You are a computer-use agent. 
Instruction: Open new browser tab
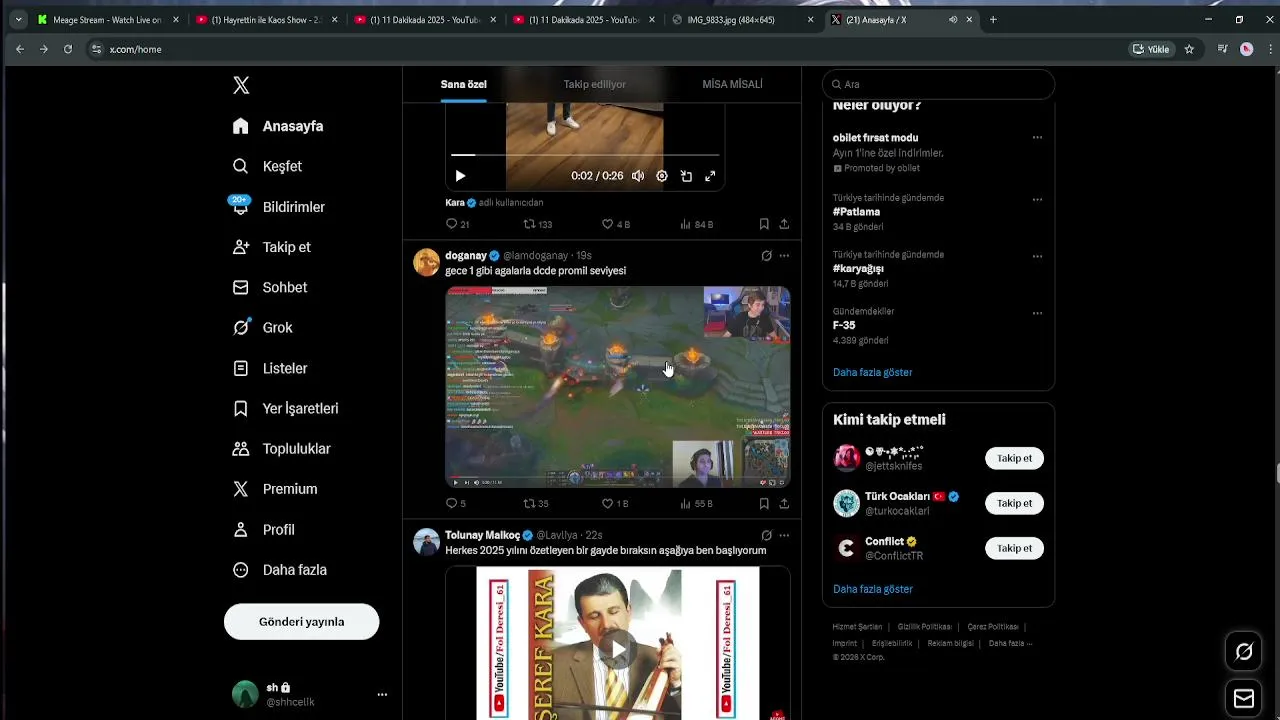[993, 19]
